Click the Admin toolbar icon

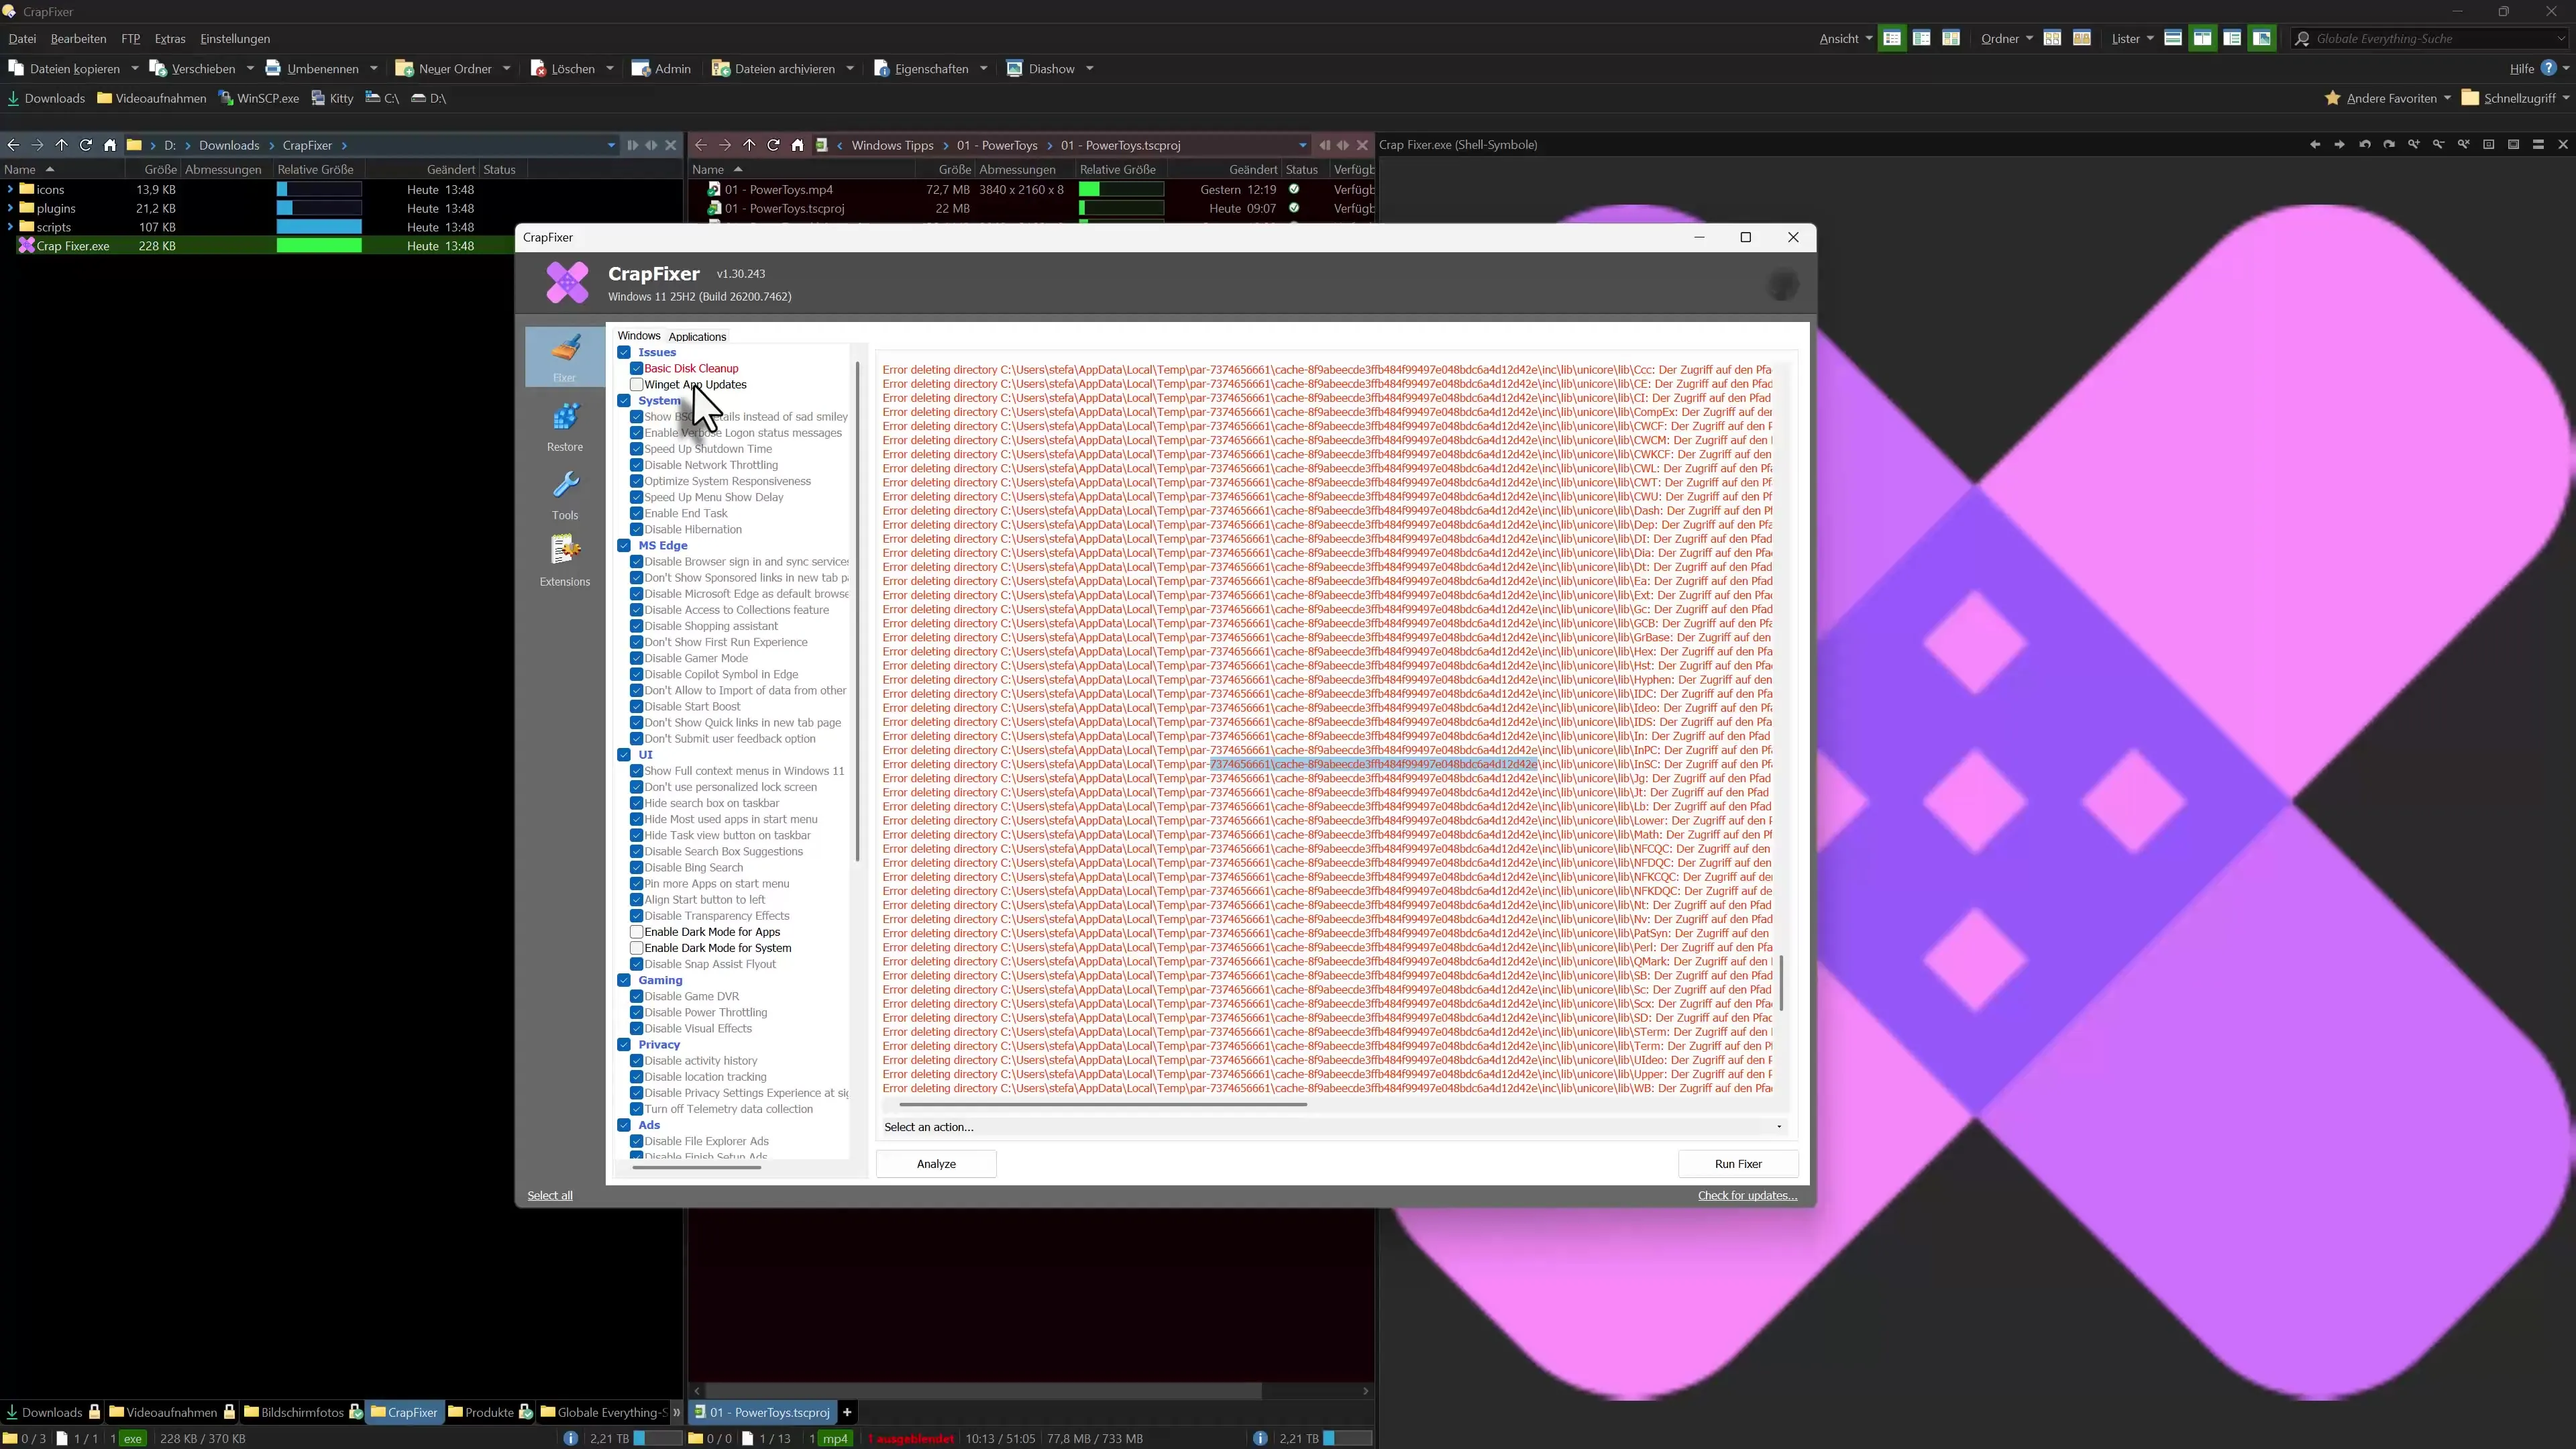point(660,68)
